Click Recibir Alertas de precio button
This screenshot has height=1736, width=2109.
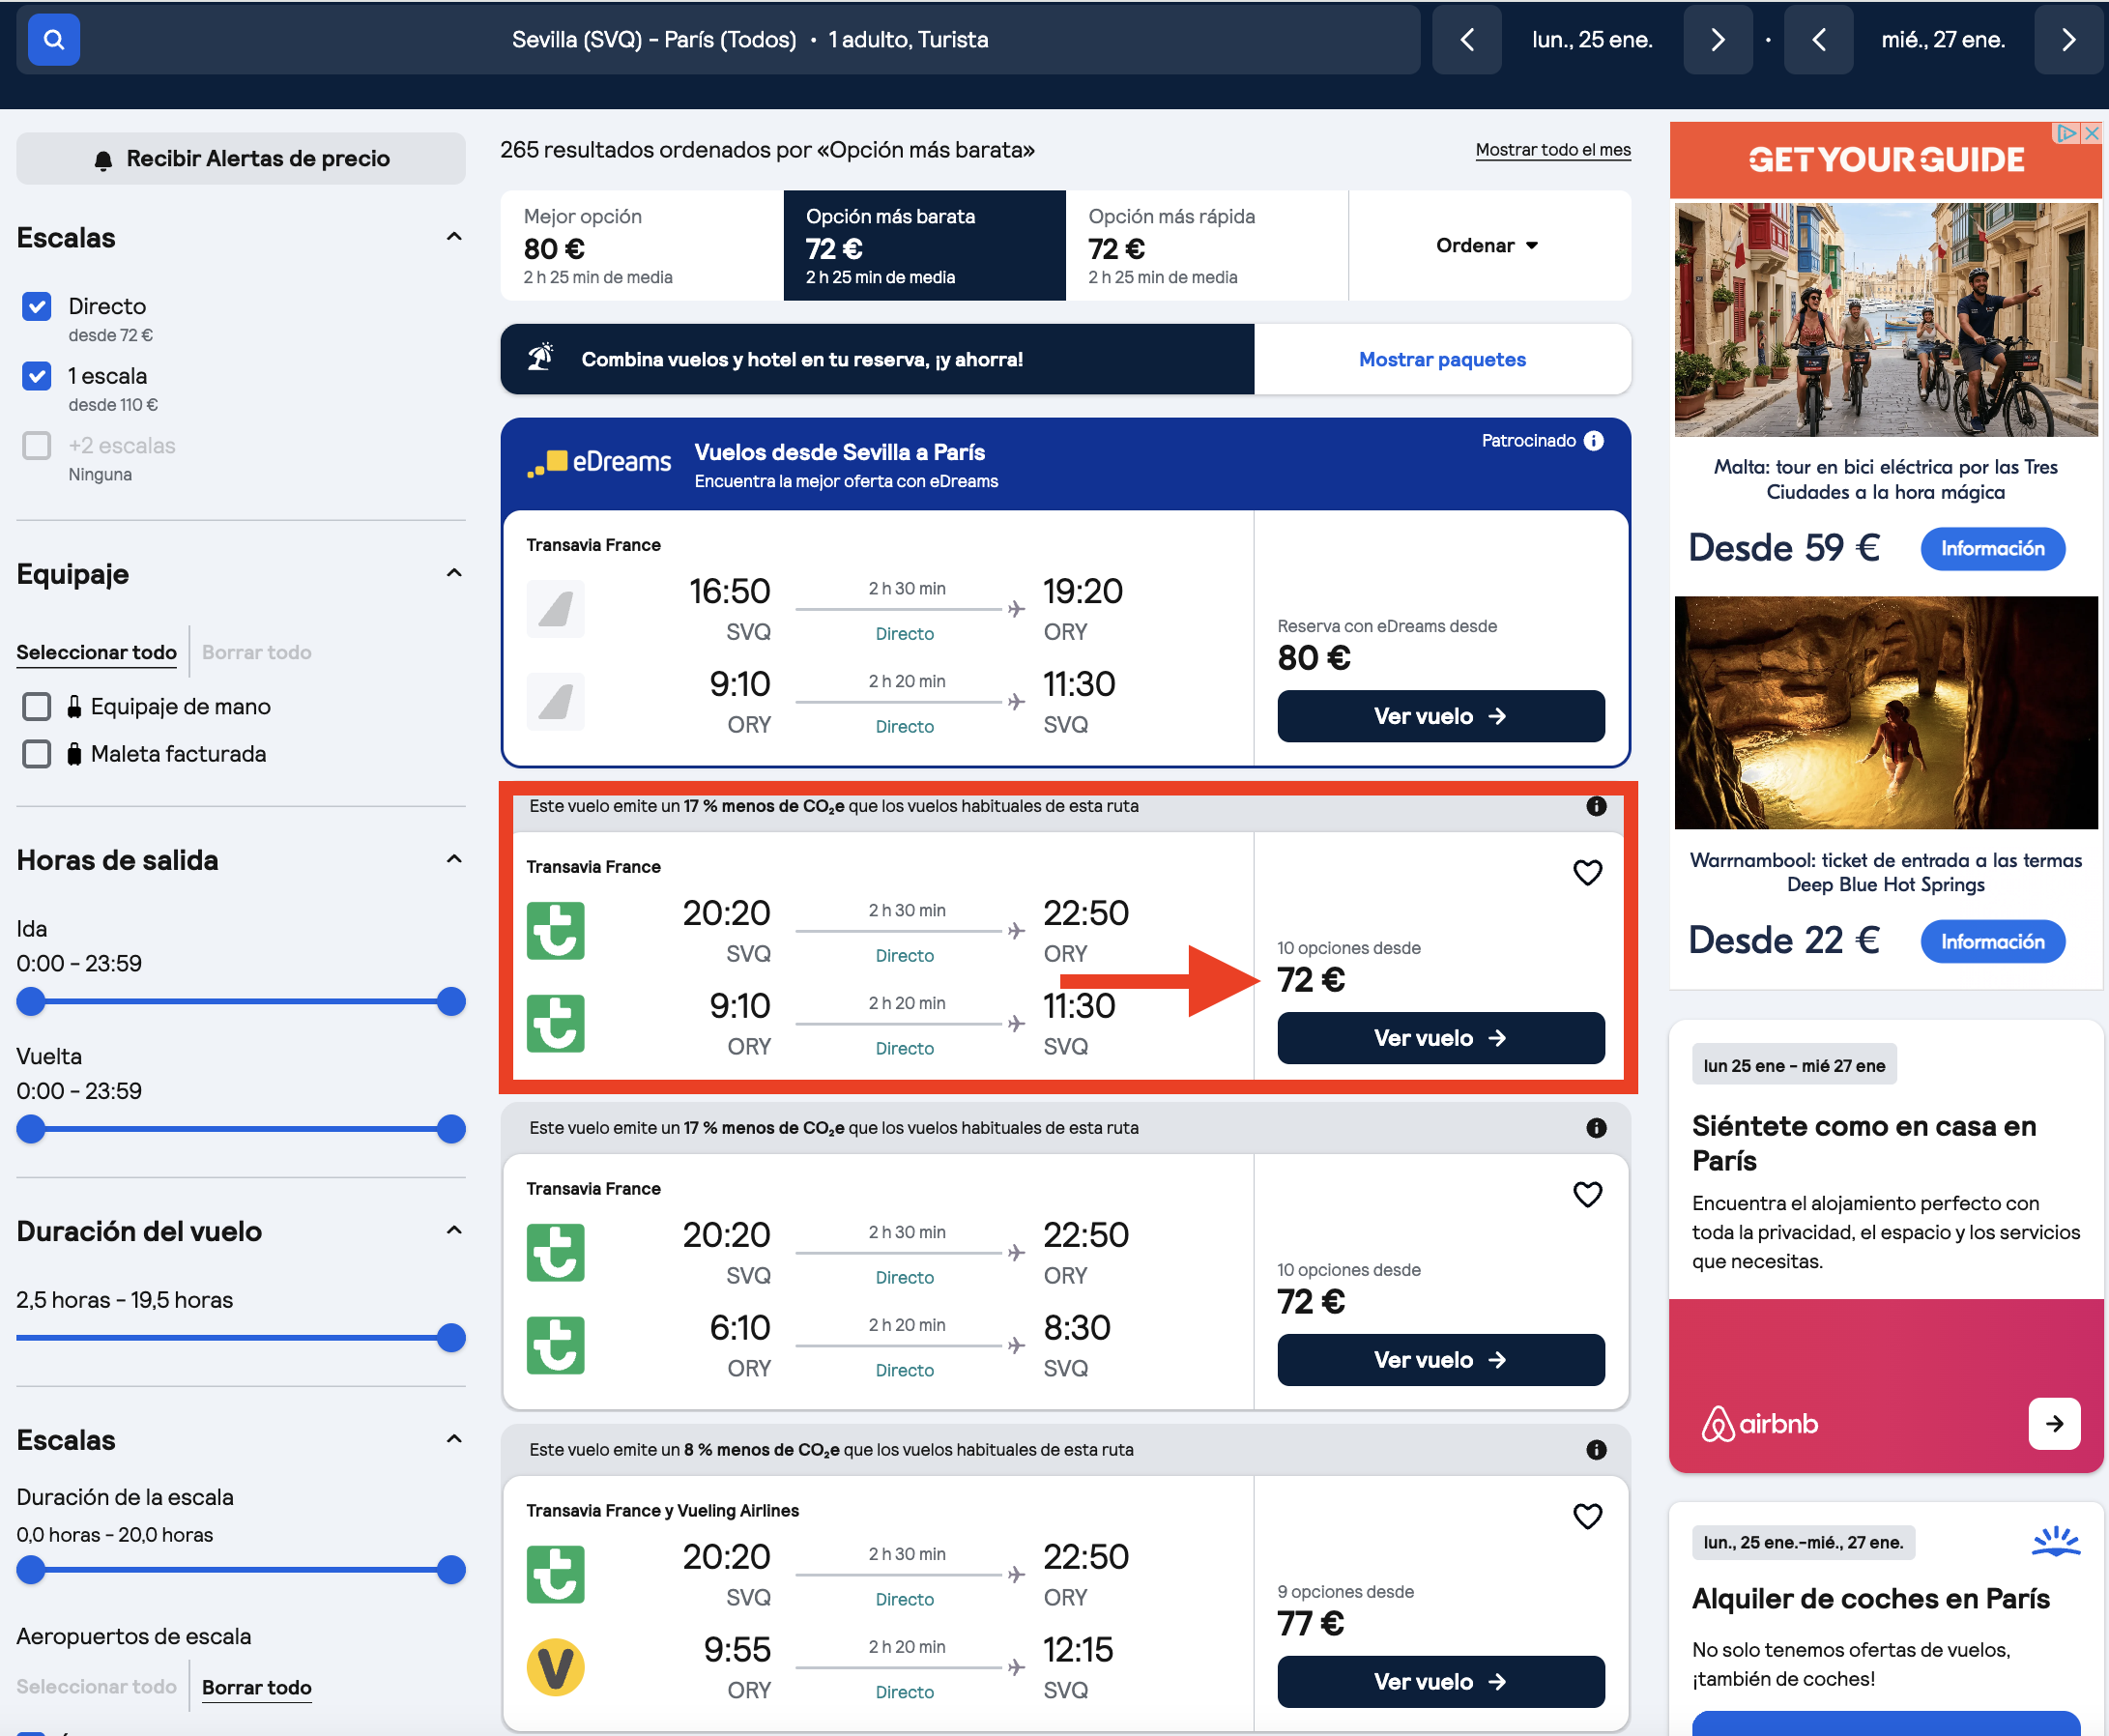pos(241,159)
